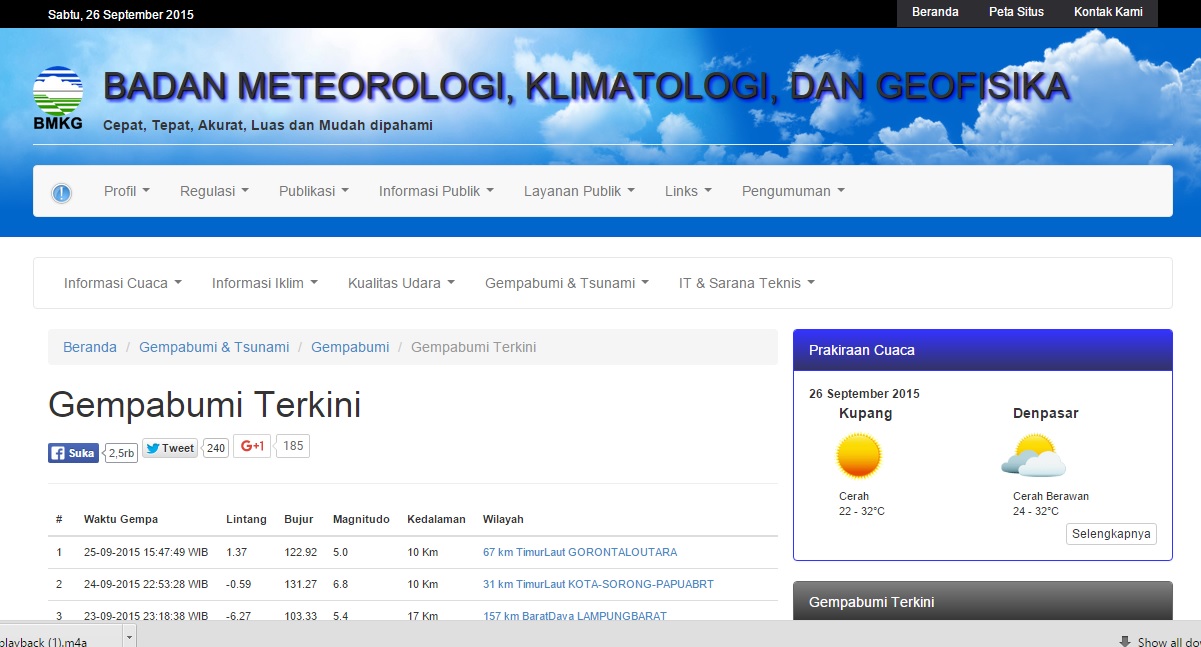Open Kontak Kami in the top bar
This screenshot has height=647, width=1201.
point(1108,12)
